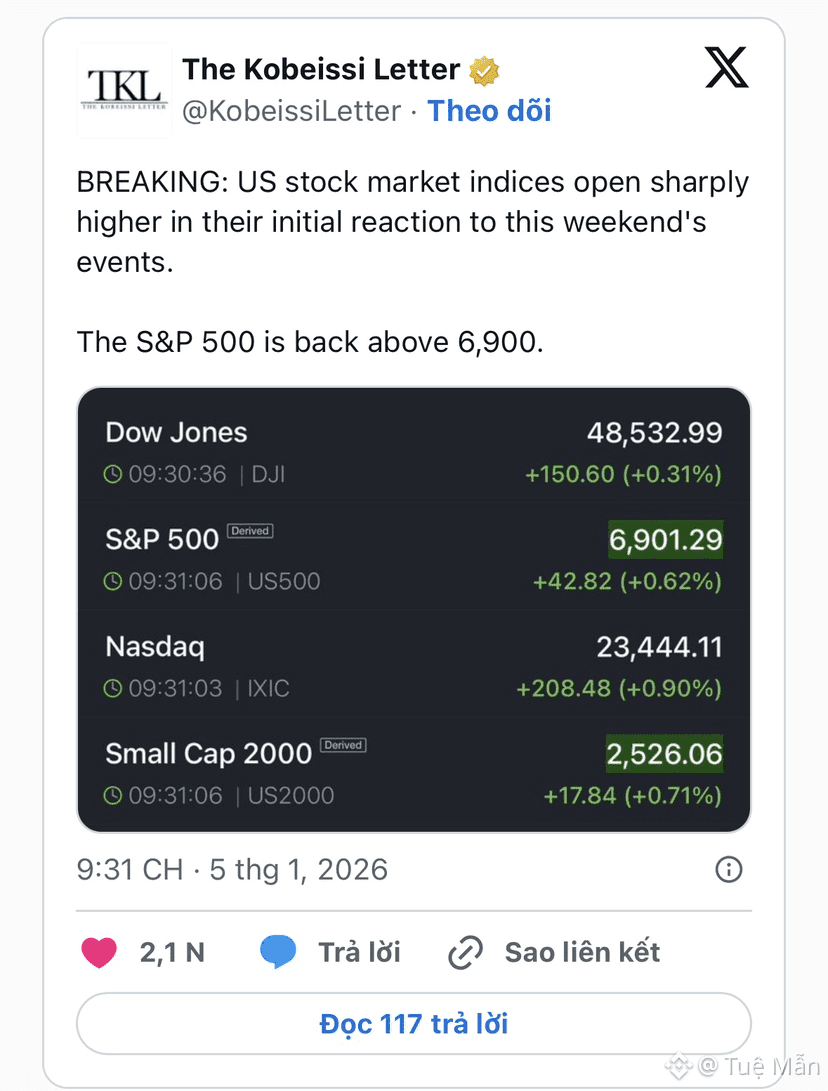The image size is (828, 1091).
Task: Click the blue reply bubble icon
Action: tap(278, 952)
